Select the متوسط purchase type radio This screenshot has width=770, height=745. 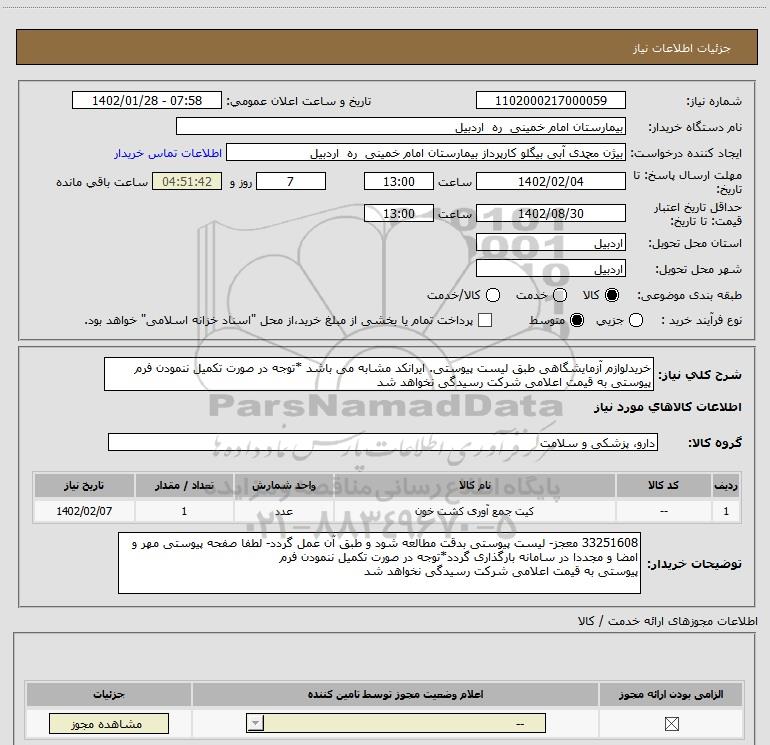tap(577, 320)
